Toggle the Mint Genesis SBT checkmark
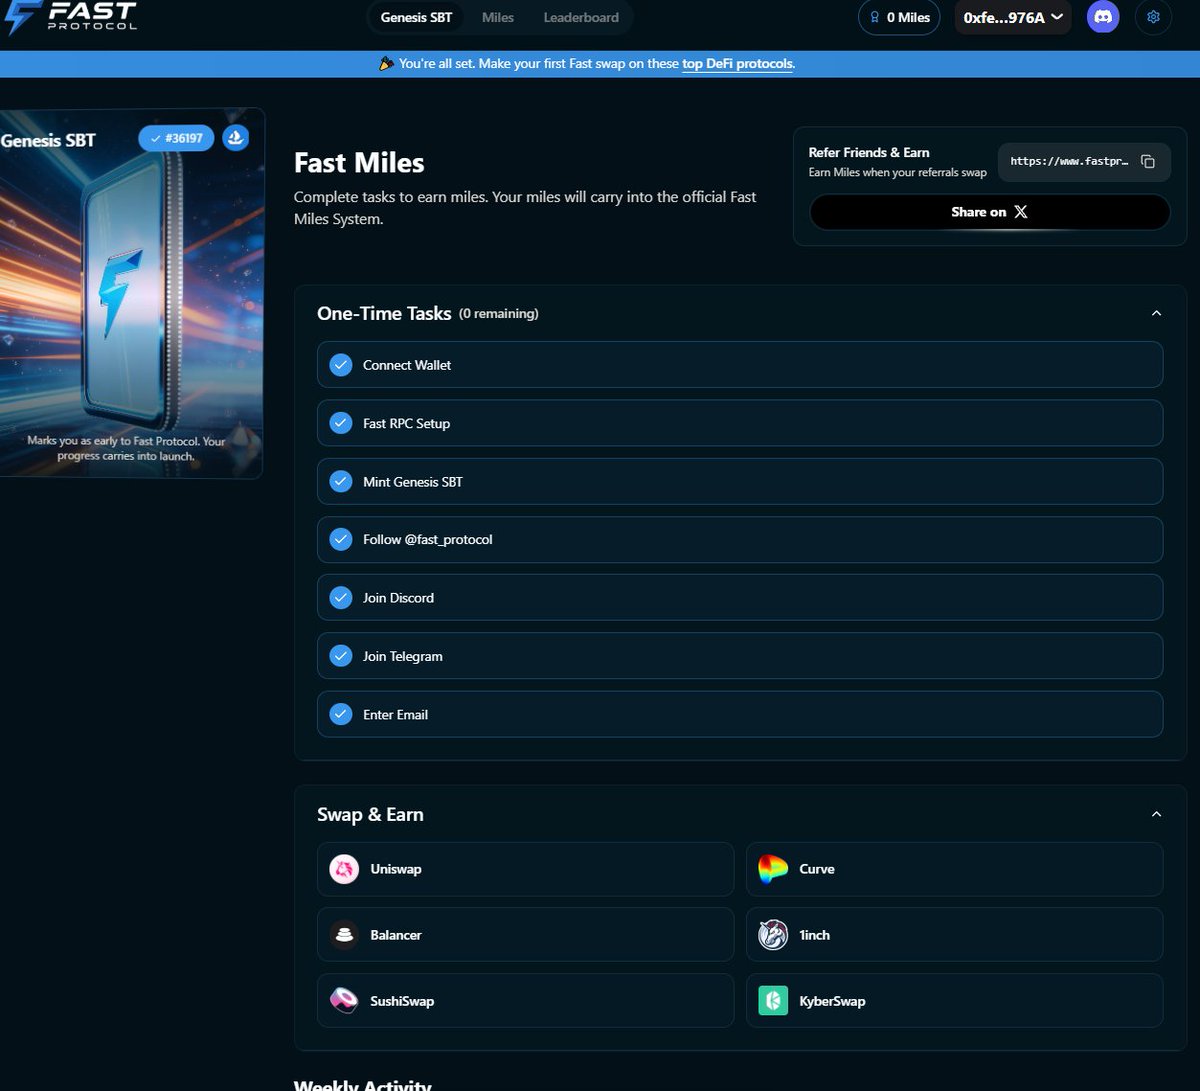This screenshot has height=1091, width=1200. point(341,481)
